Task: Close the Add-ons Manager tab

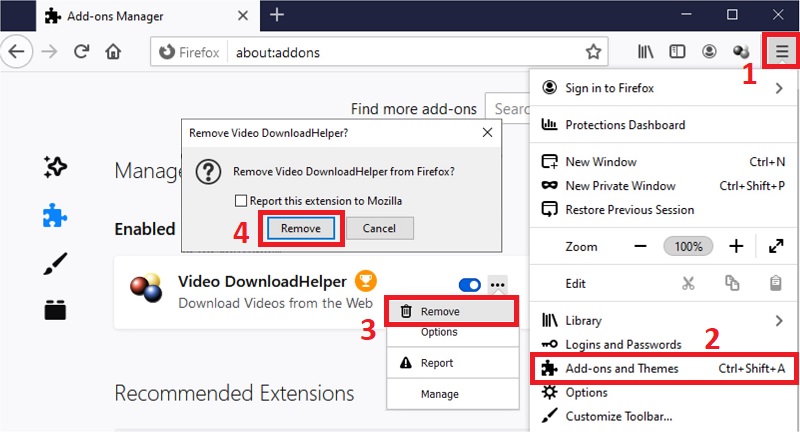Action: pyautogui.click(x=243, y=16)
